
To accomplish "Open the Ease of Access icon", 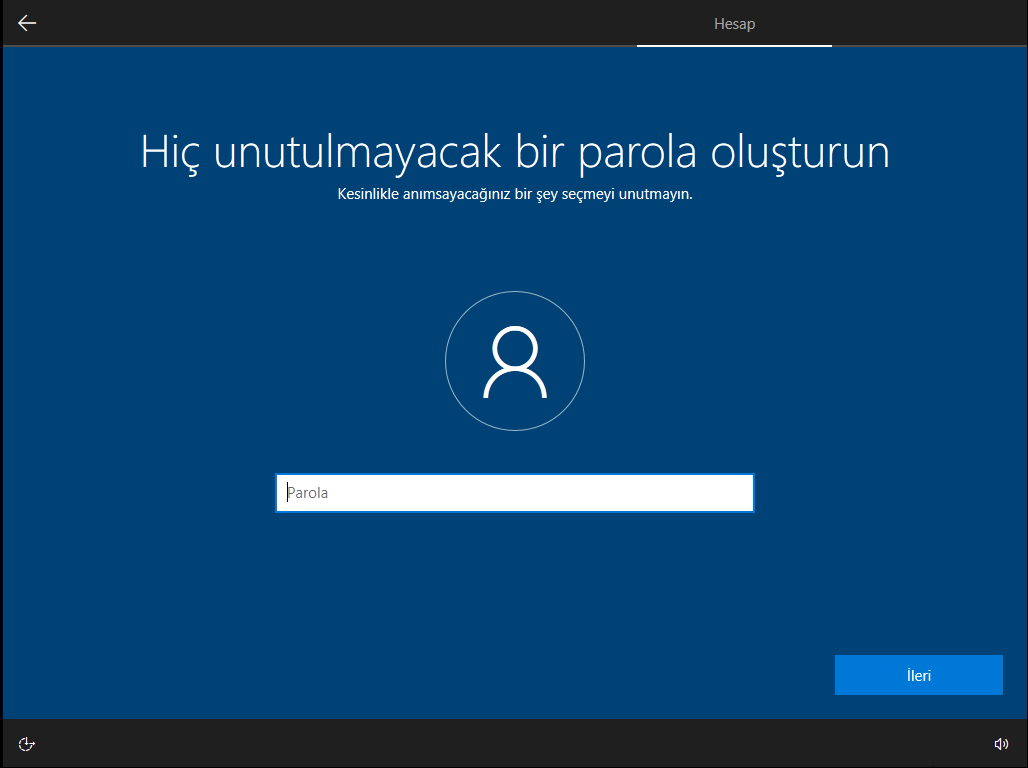I will (x=27, y=743).
